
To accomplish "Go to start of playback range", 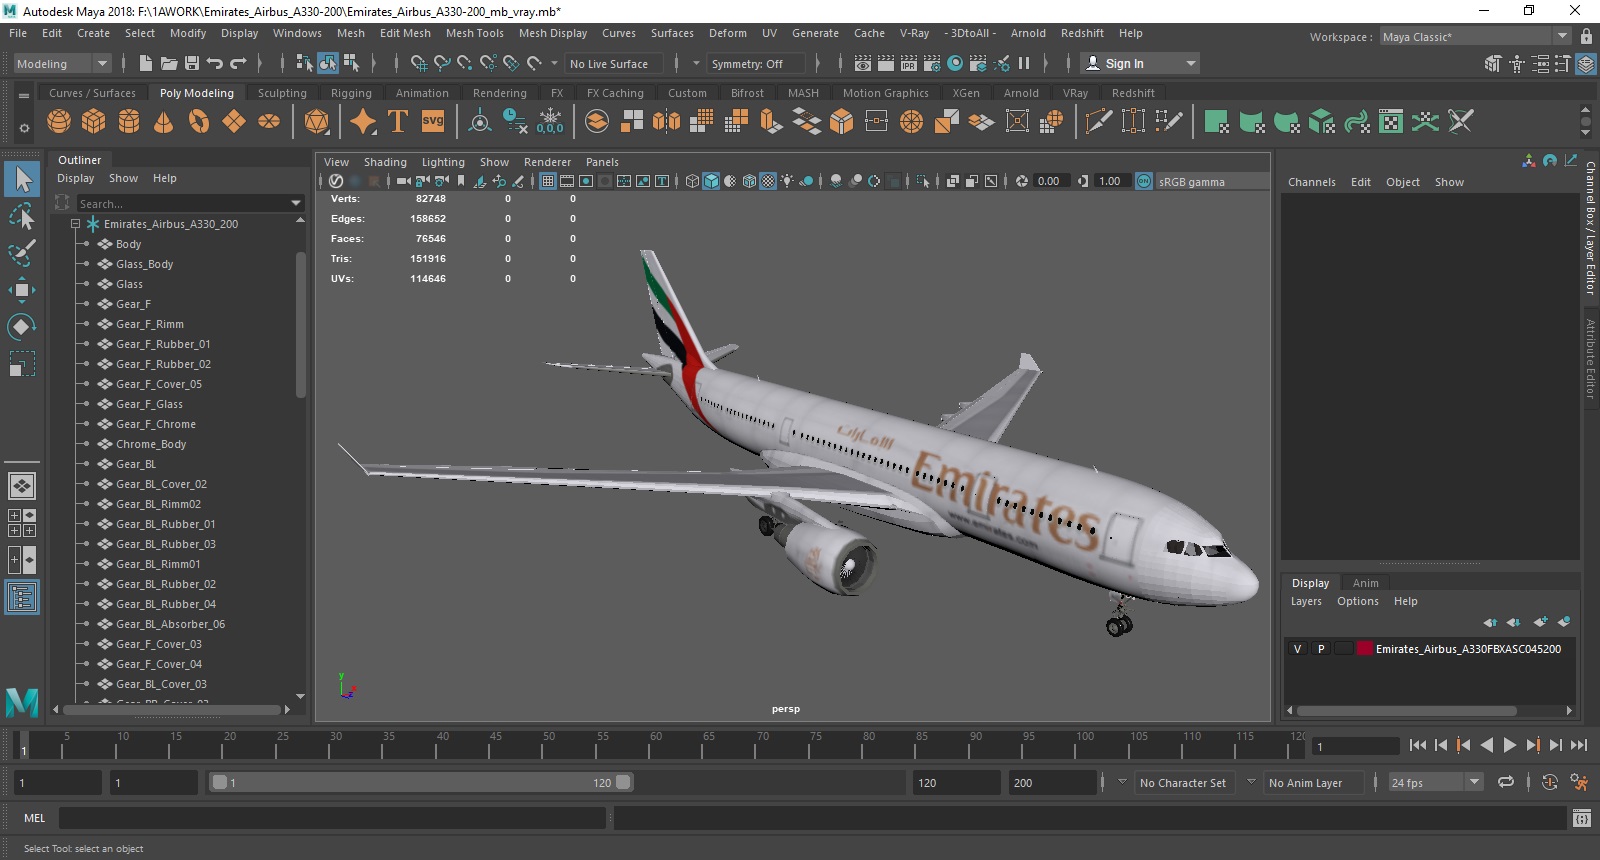I will [x=1417, y=745].
